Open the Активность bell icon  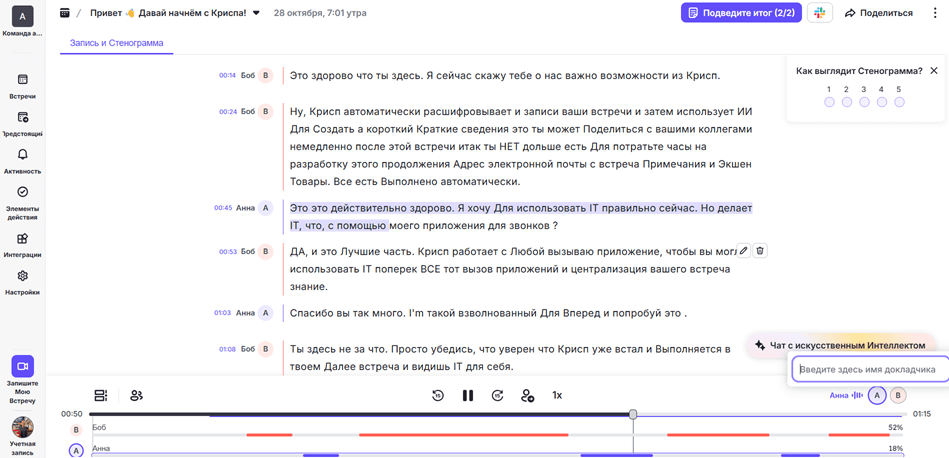coord(22,160)
